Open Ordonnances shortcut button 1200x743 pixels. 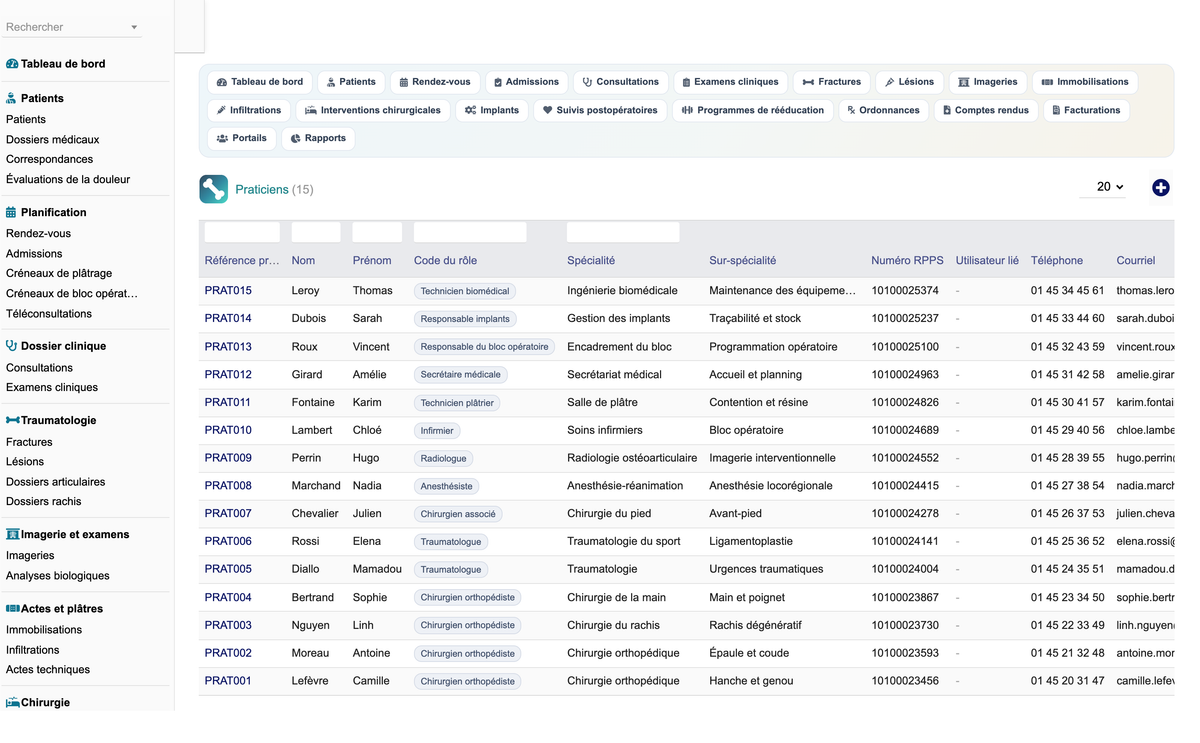883,110
